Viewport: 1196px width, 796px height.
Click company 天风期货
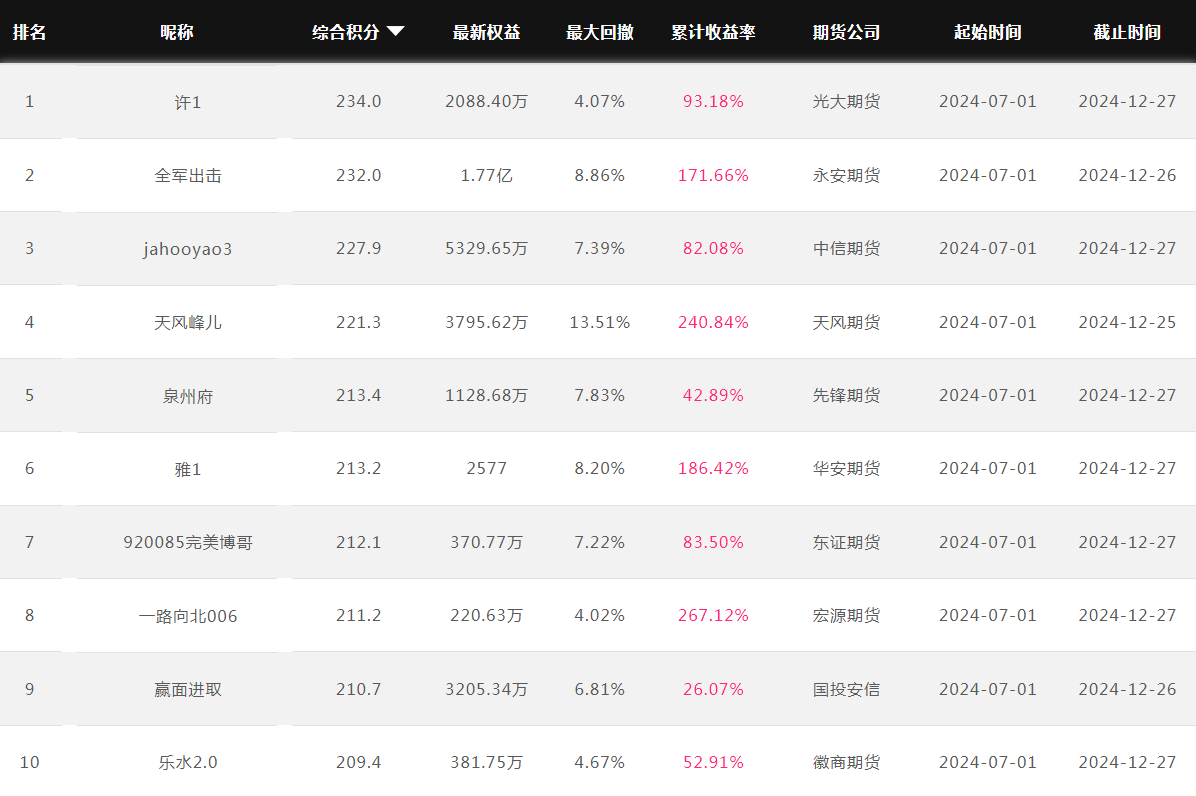[846, 323]
